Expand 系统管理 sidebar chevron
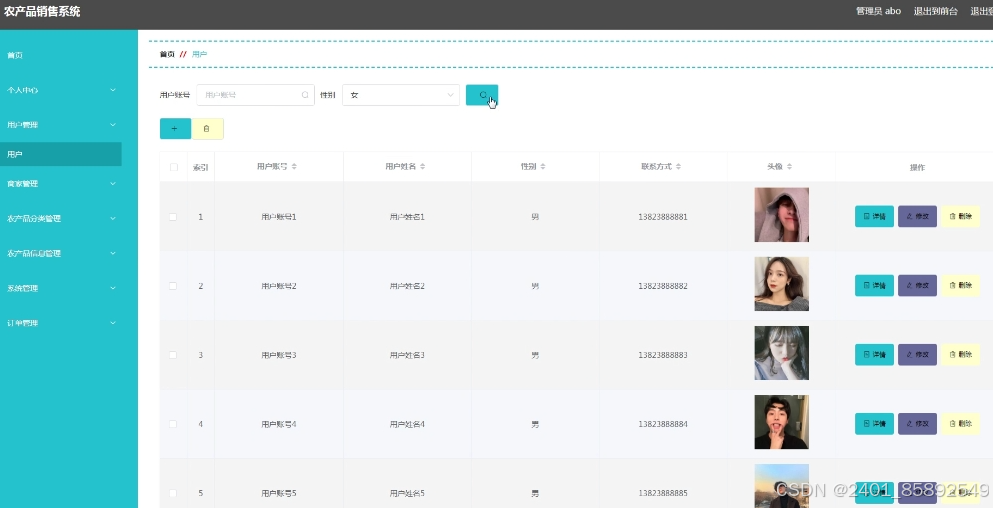 click(113, 288)
